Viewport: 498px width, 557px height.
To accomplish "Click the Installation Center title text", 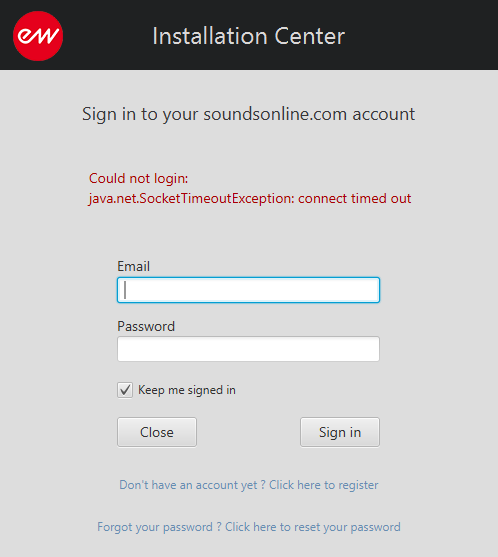I will tap(249, 36).
